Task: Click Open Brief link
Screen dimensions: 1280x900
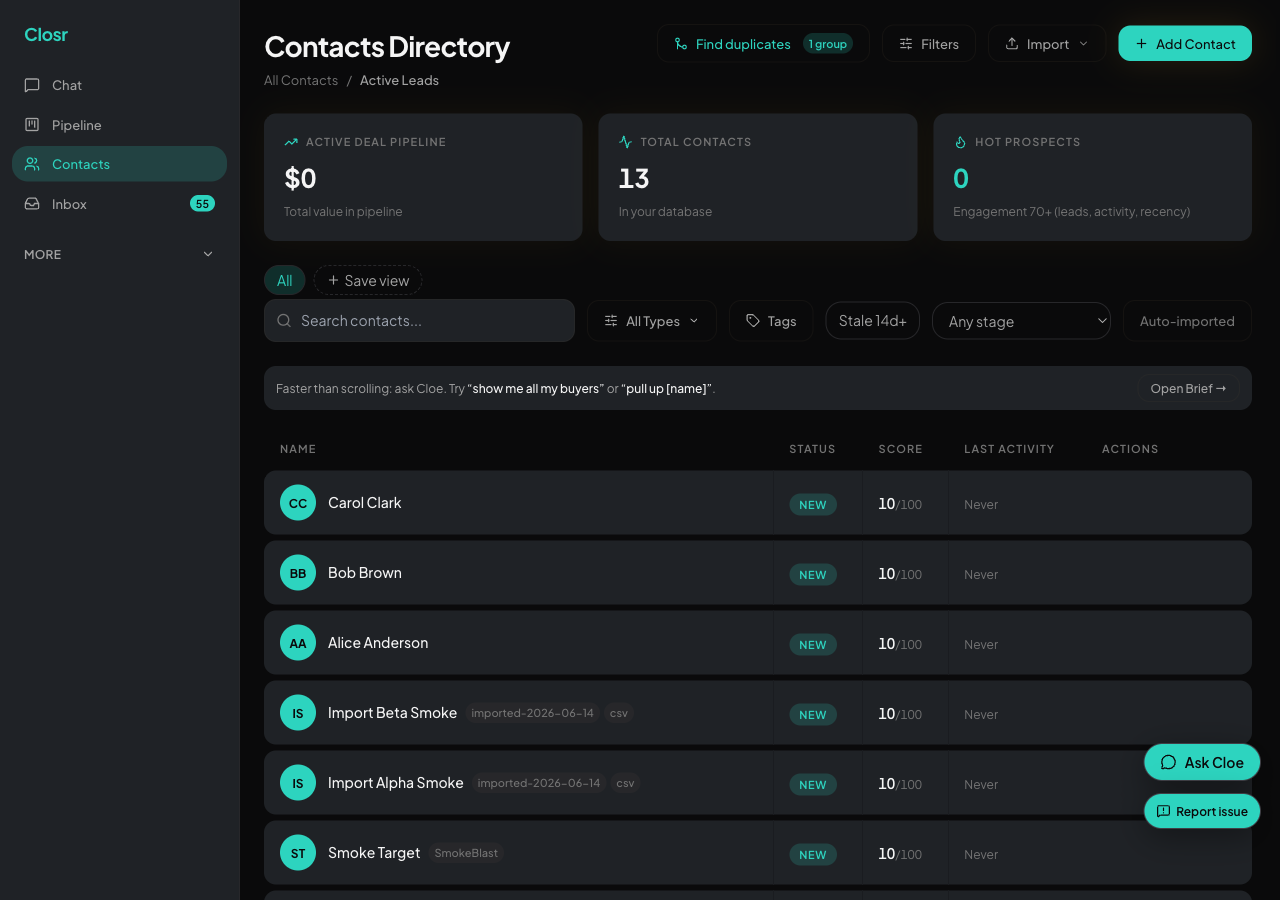Action: pyautogui.click(x=1188, y=388)
